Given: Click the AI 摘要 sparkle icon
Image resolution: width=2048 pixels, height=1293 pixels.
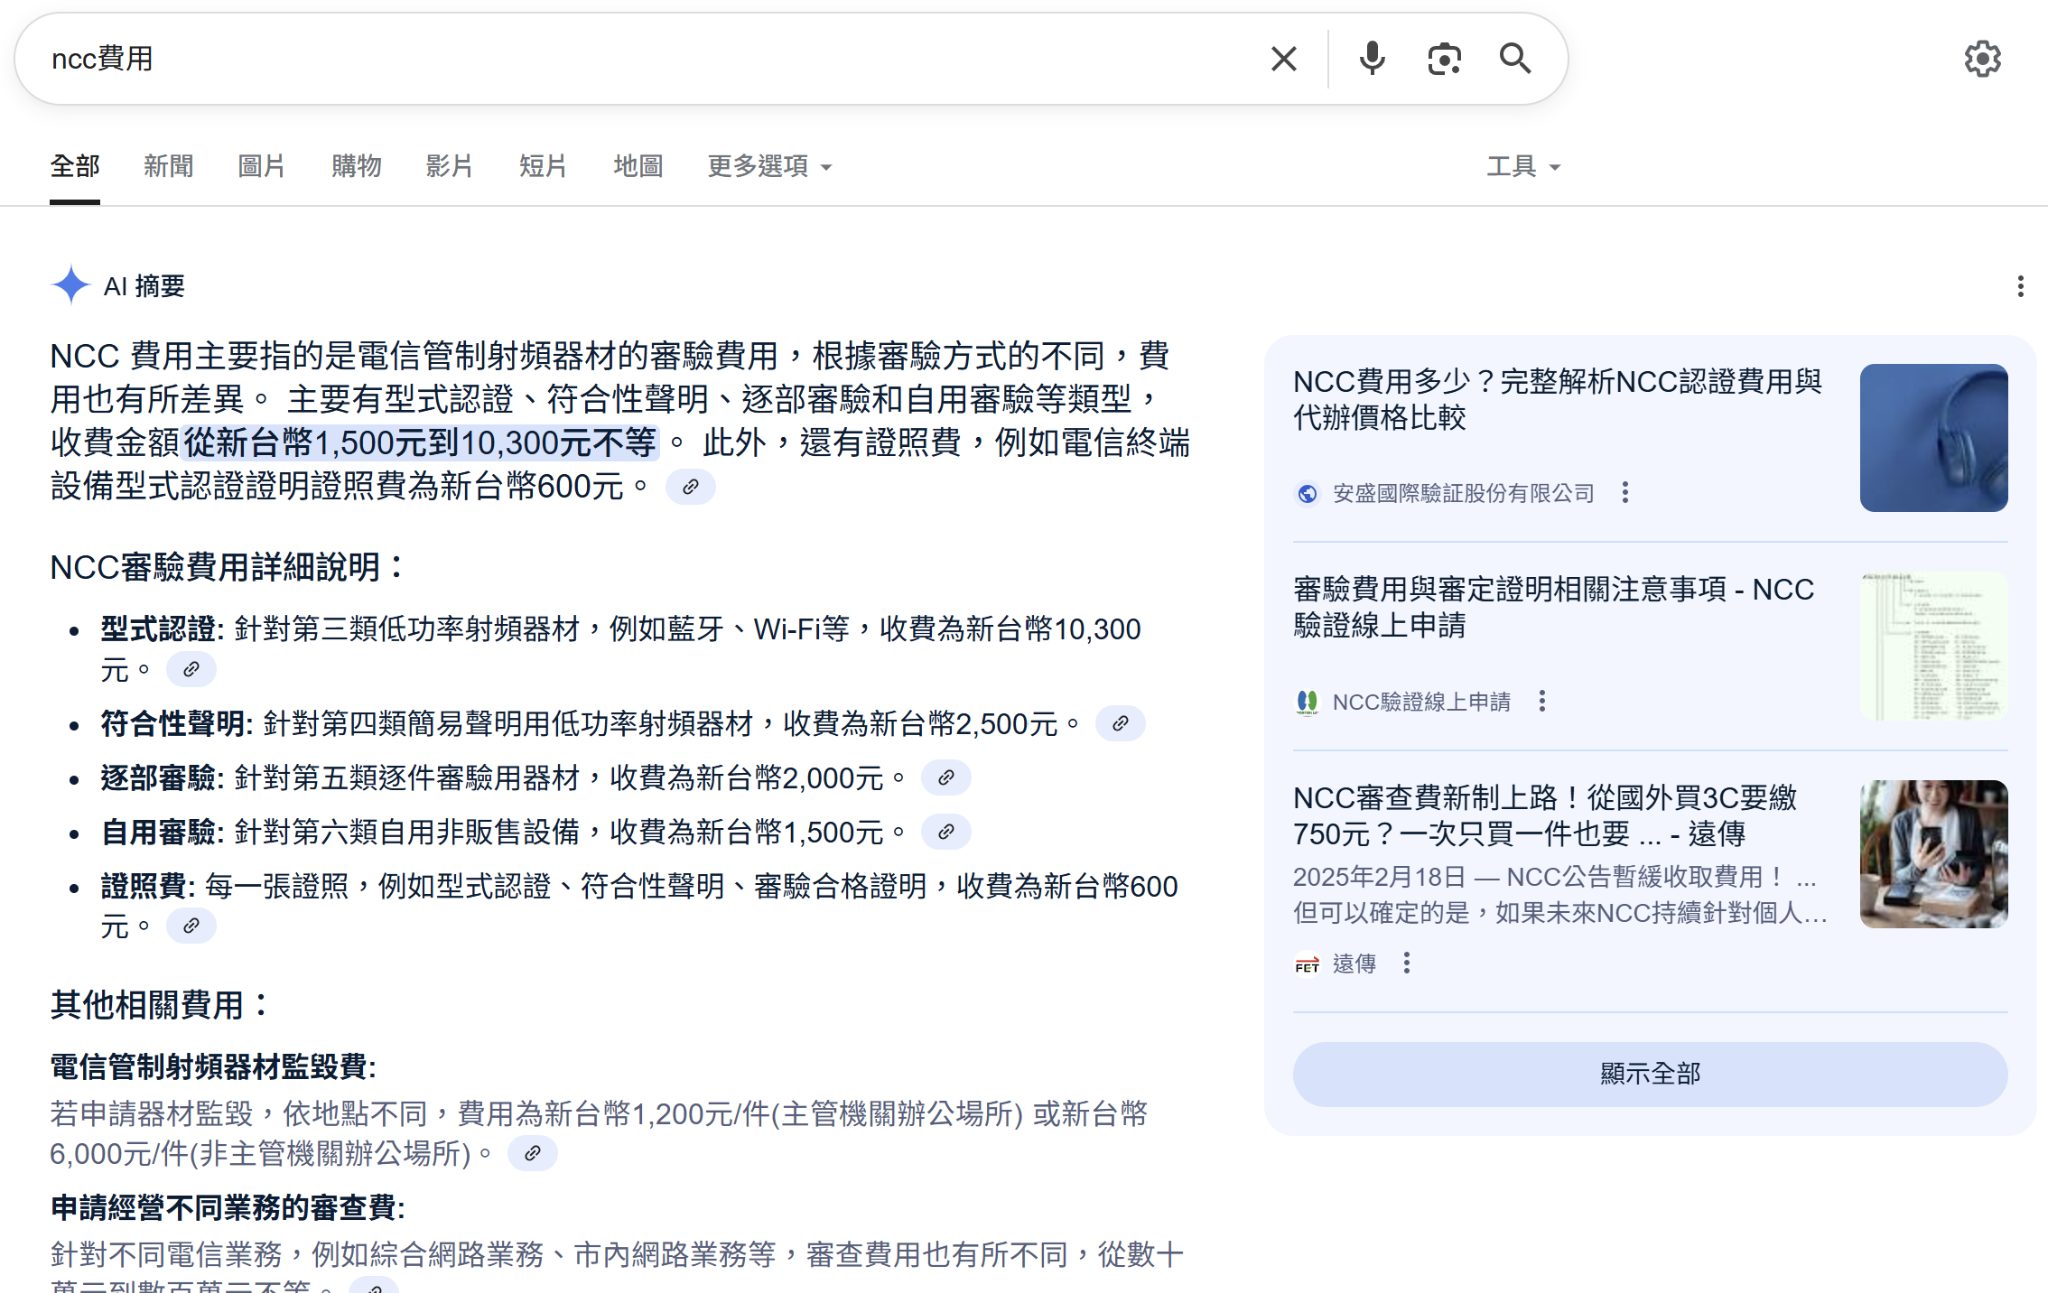Looking at the screenshot, I should point(70,286).
